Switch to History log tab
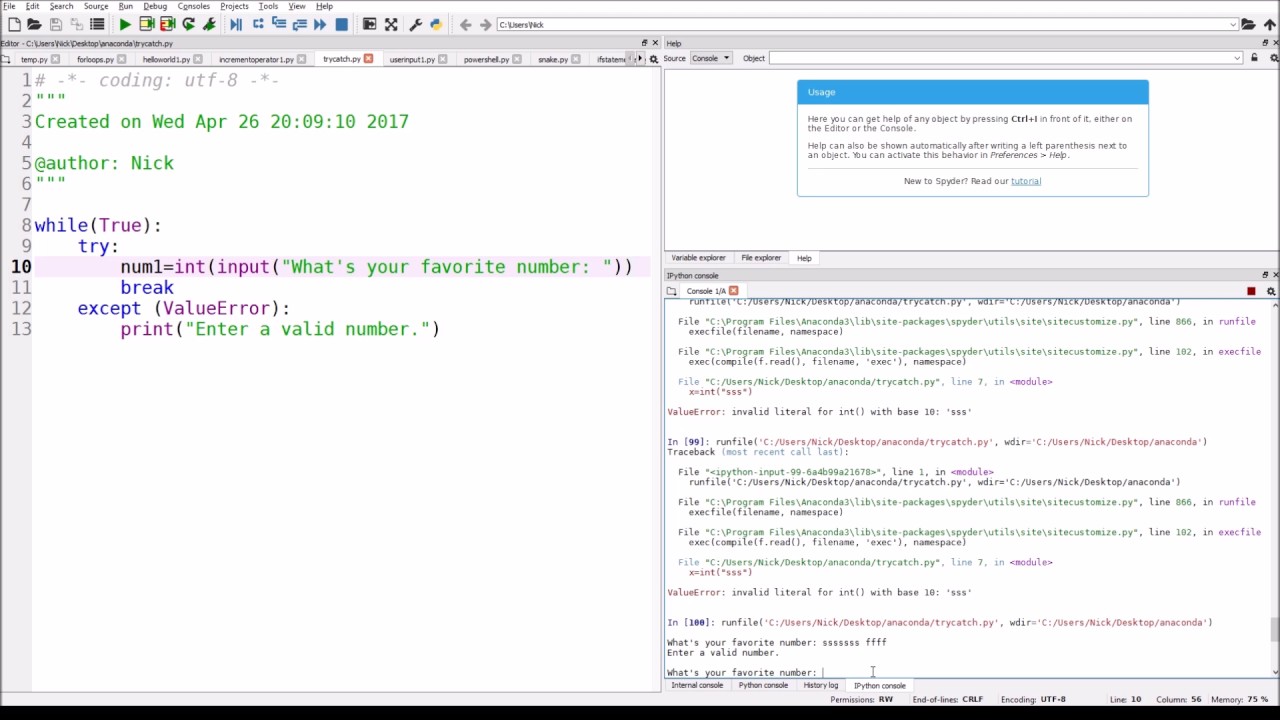1280x720 pixels. [820, 686]
